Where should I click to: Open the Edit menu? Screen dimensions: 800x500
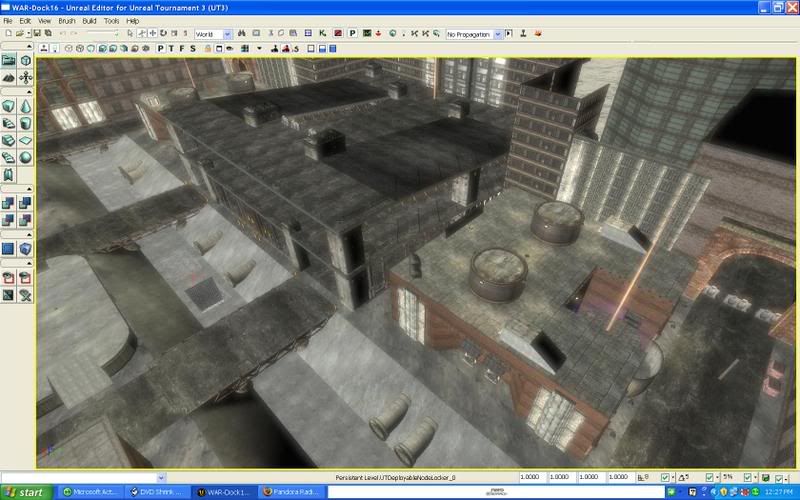coord(25,21)
